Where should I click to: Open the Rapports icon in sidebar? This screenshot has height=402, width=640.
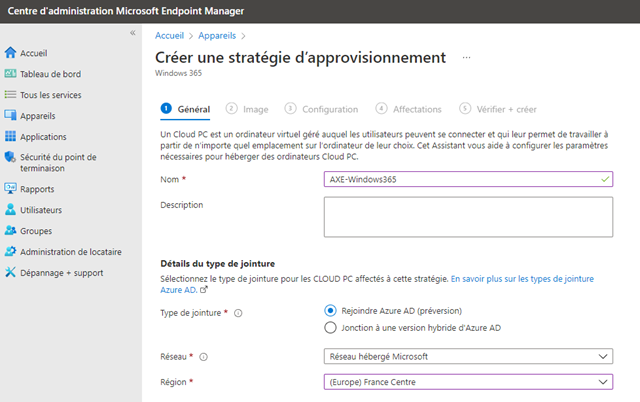pos(10,188)
